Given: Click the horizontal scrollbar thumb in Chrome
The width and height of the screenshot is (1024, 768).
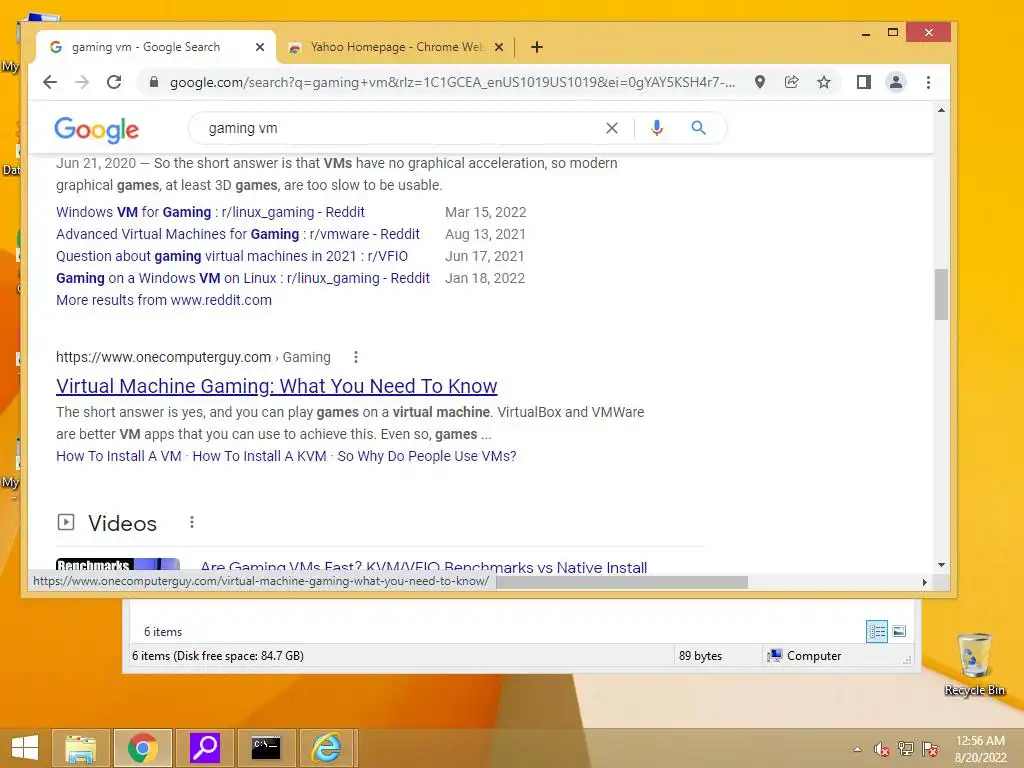Looking at the screenshot, I should 622,582.
